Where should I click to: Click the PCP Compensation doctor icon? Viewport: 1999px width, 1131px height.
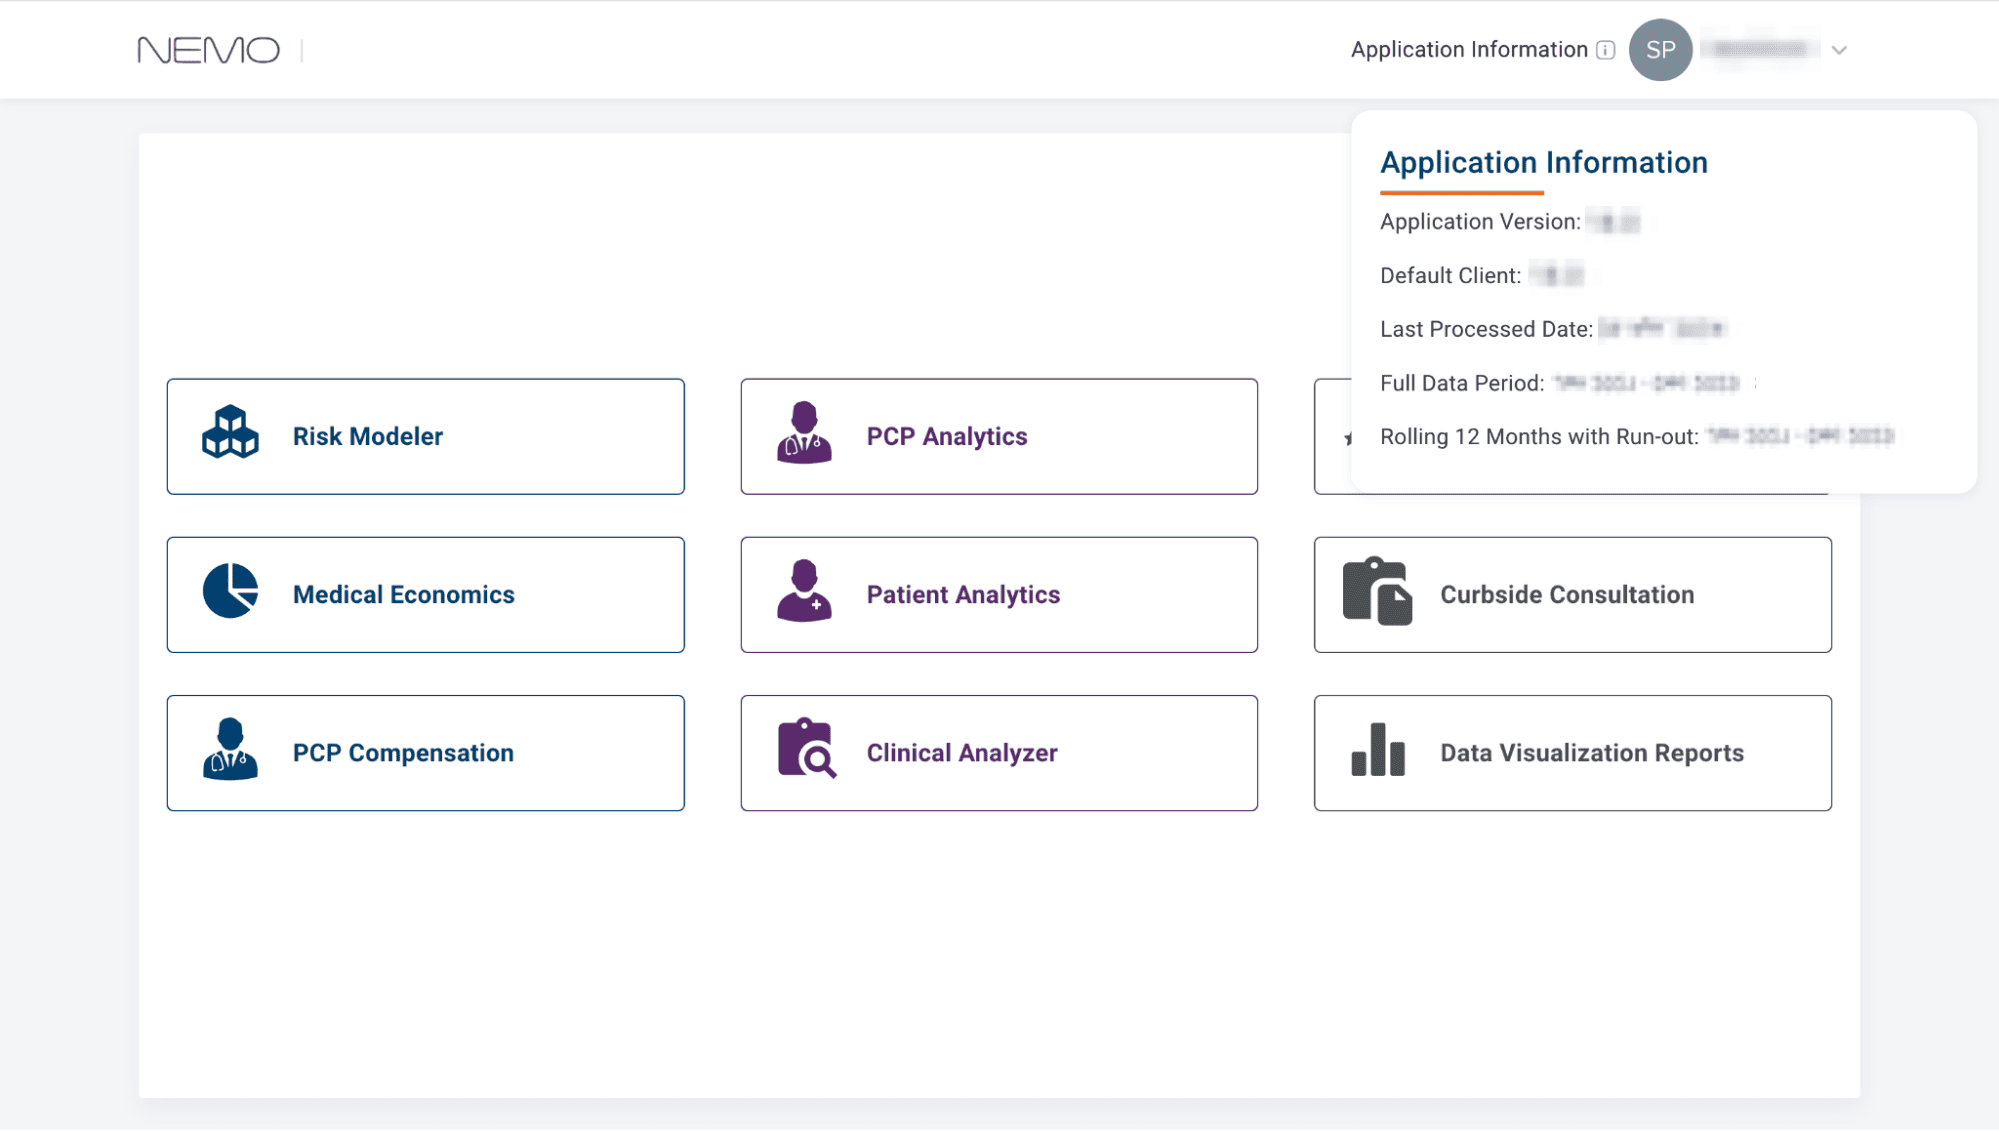coord(230,749)
